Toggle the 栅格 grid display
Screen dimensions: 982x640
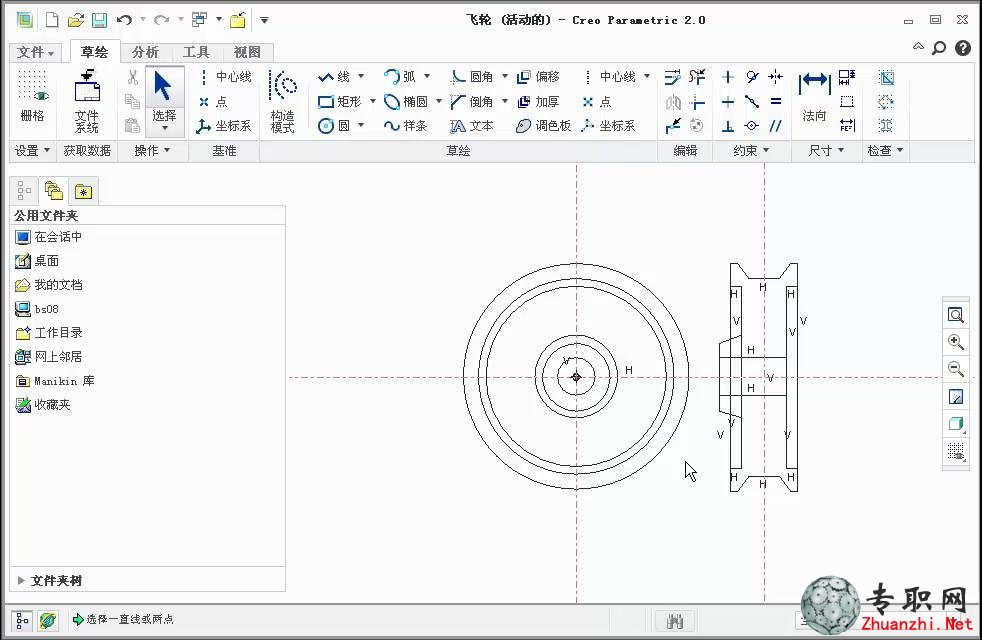[32, 97]
